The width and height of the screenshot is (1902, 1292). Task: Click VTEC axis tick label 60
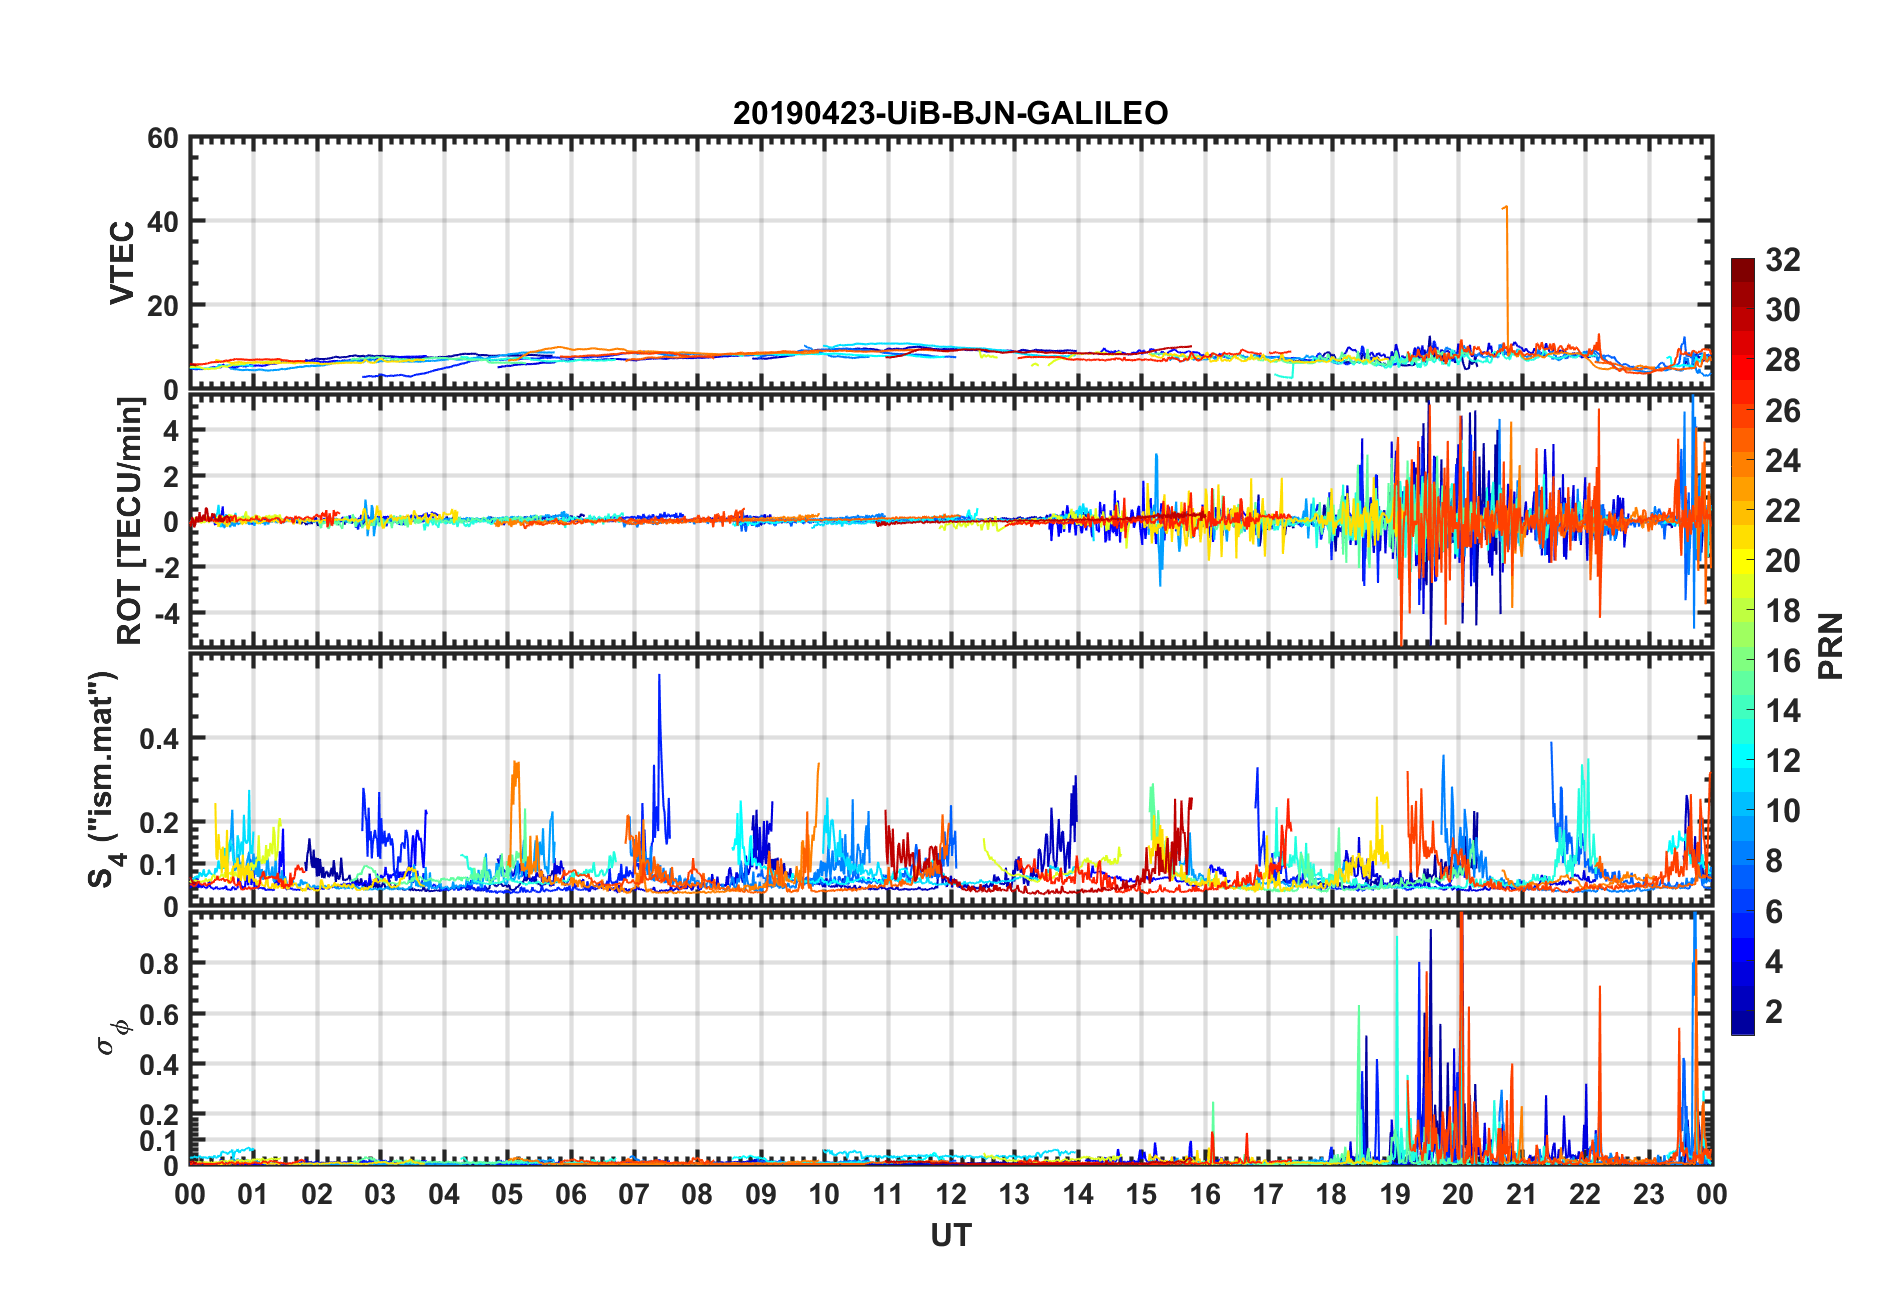point(163,138)
